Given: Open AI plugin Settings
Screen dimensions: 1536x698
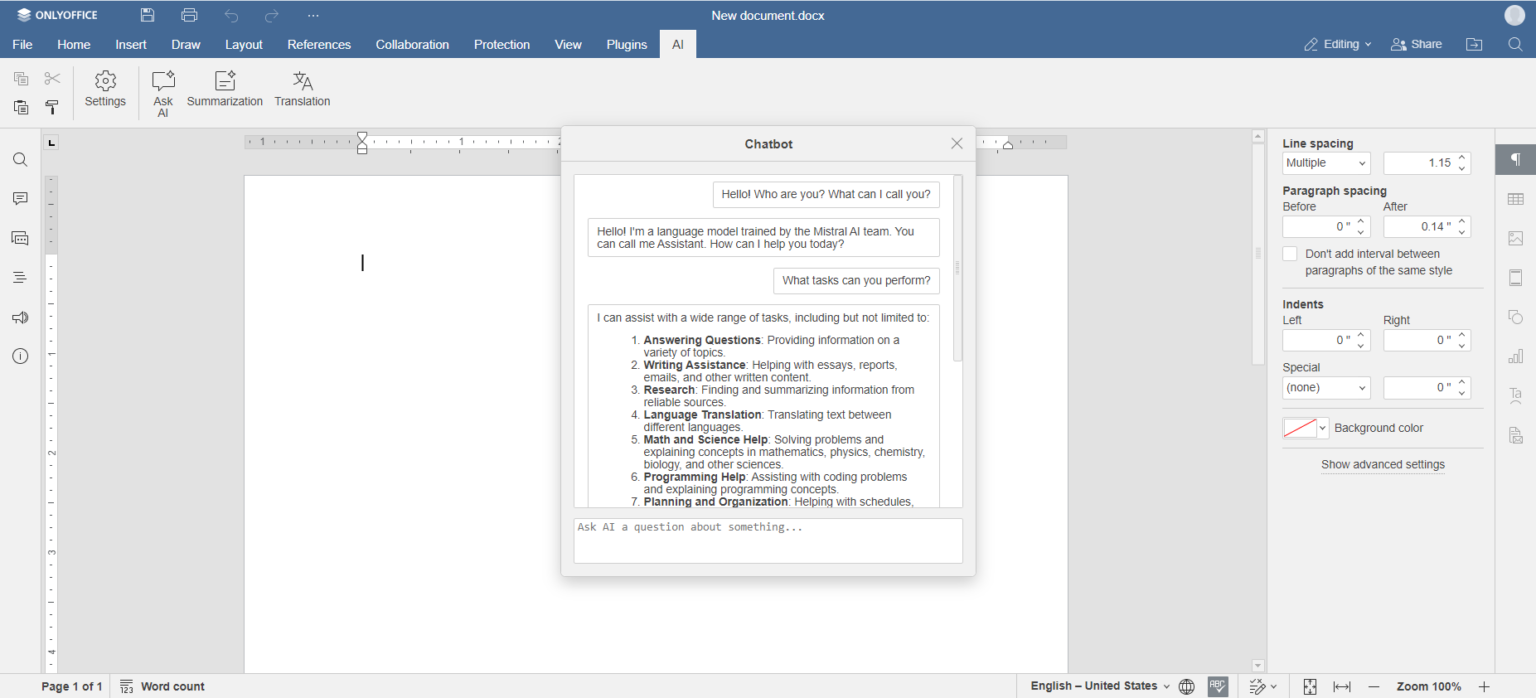Looking at the screenshot, I should [x=105, y=90].
